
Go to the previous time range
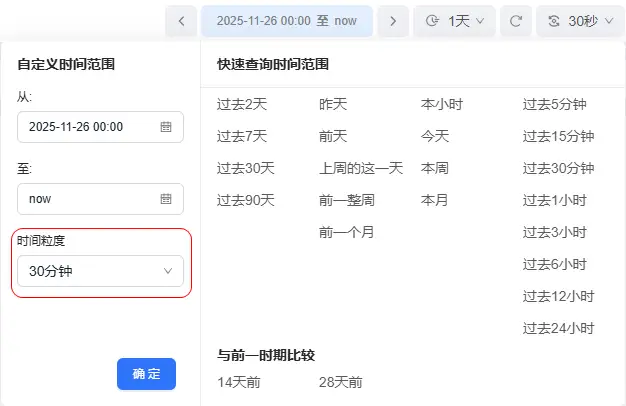click(181, 21)
